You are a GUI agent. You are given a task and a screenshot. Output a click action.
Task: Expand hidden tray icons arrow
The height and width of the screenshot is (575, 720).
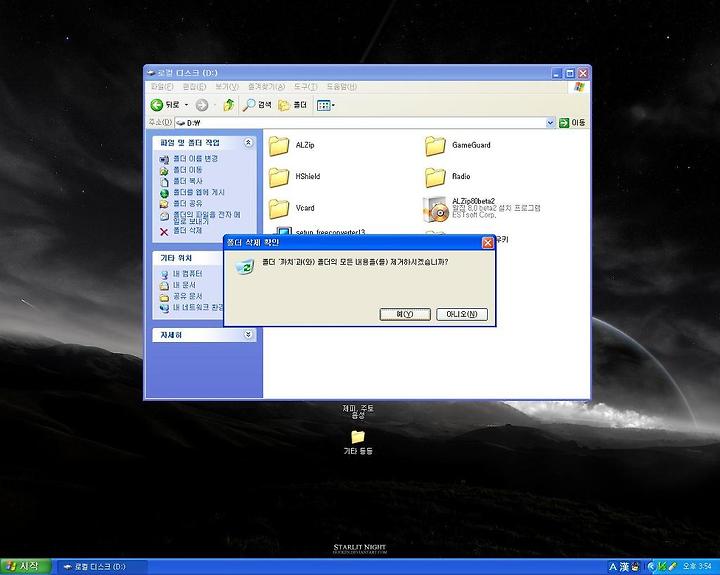[651, 567]
